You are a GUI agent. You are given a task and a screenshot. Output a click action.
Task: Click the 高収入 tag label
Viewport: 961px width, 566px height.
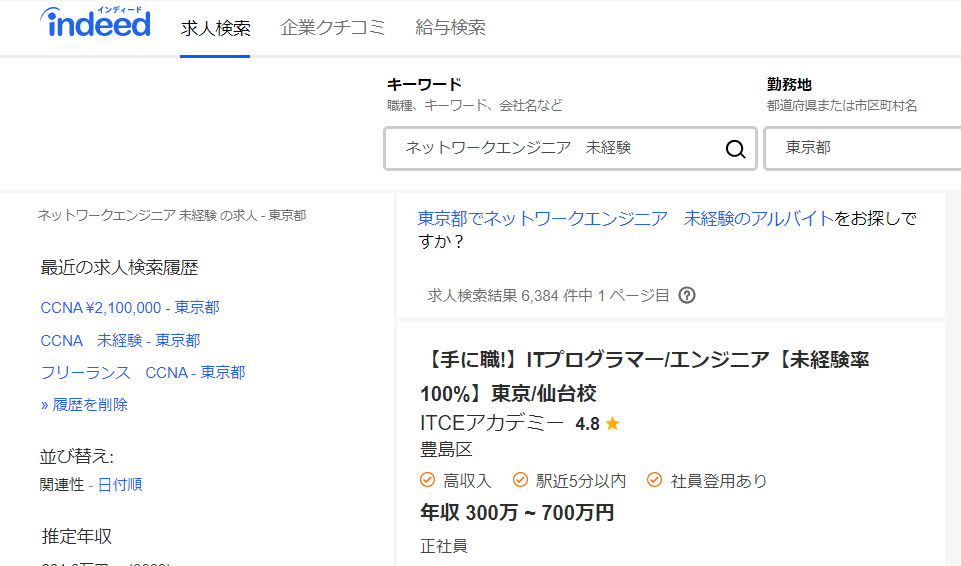point(468,481)
